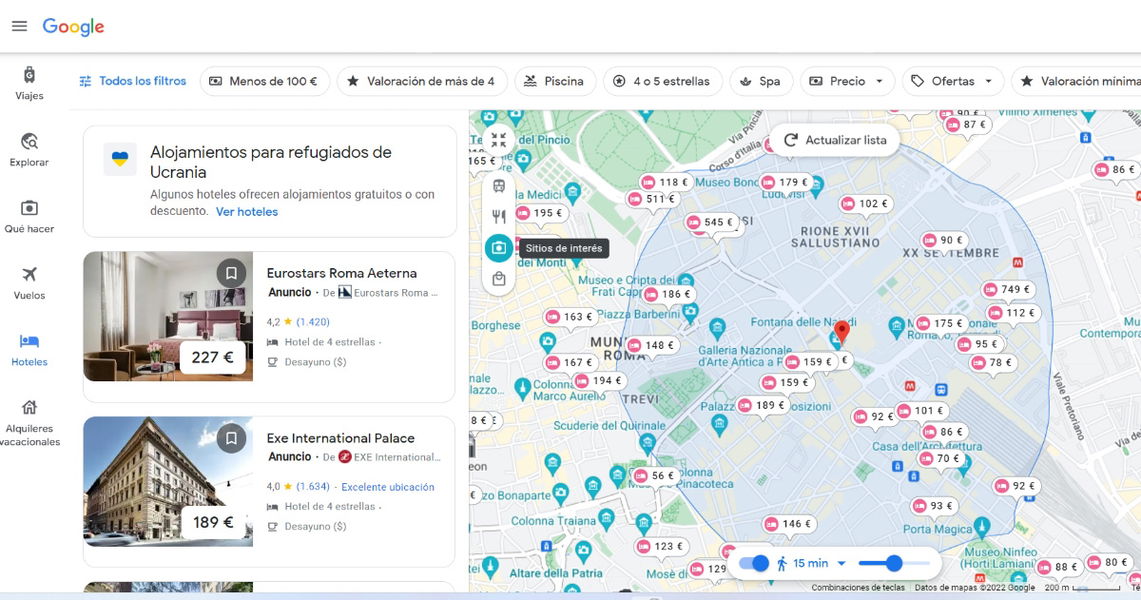Open the 118 € hotel pin
This screenshot has height=600, width=1141.
pyautogui.click(x=665, y=183)
